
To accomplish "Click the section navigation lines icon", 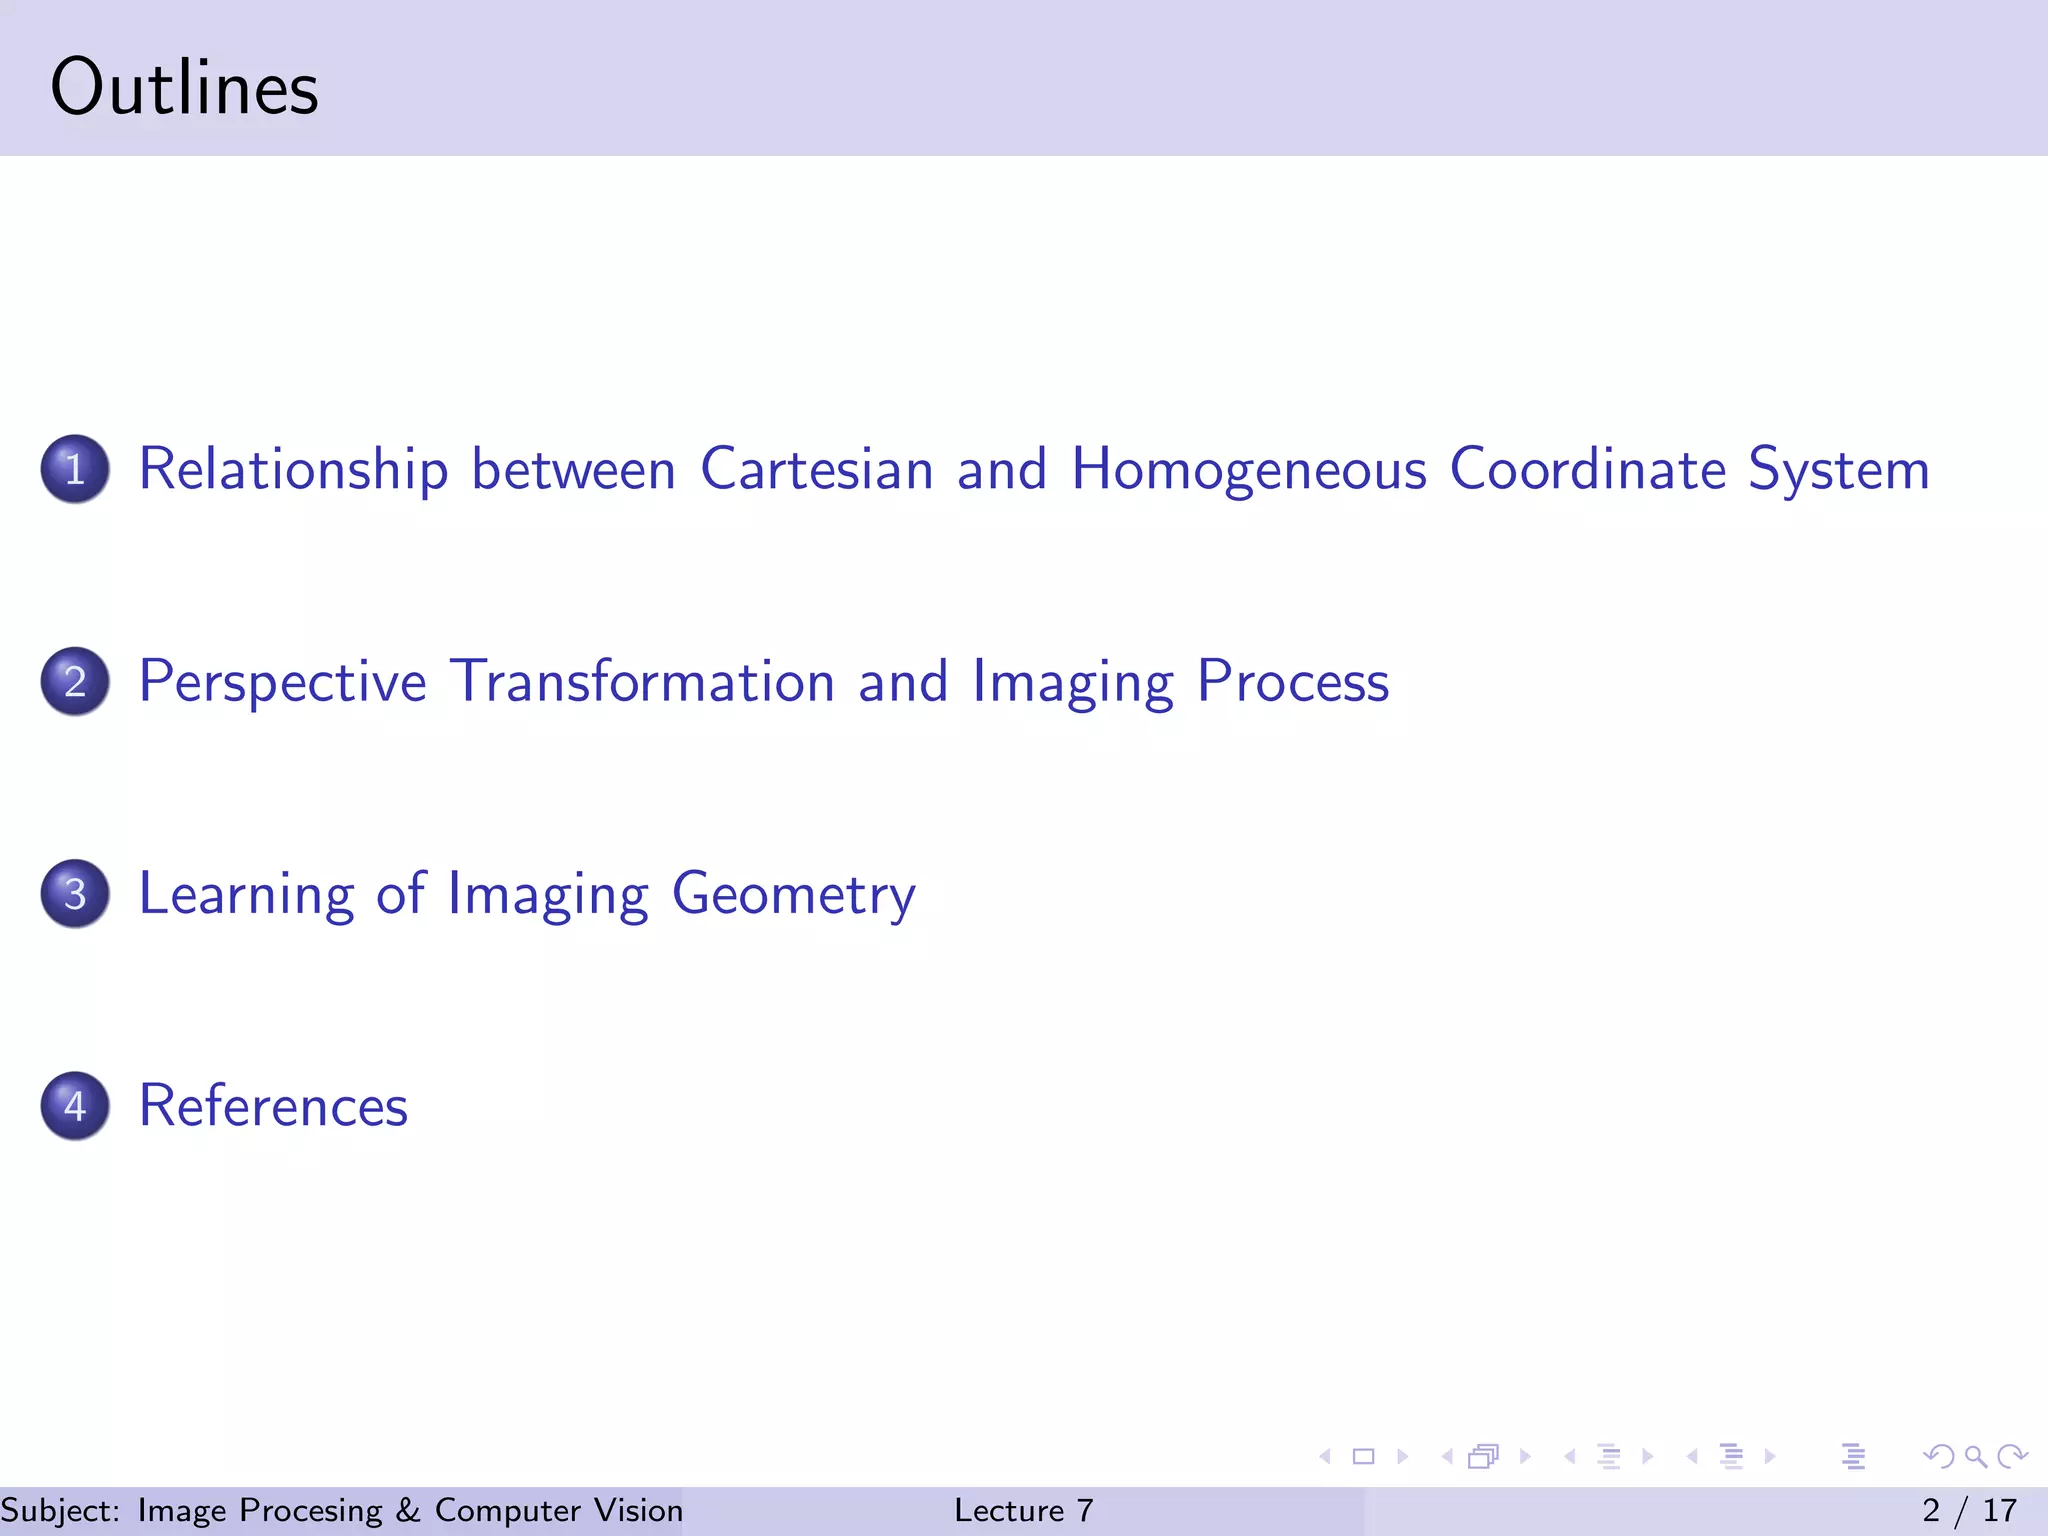I will tap(1731, 1457).
